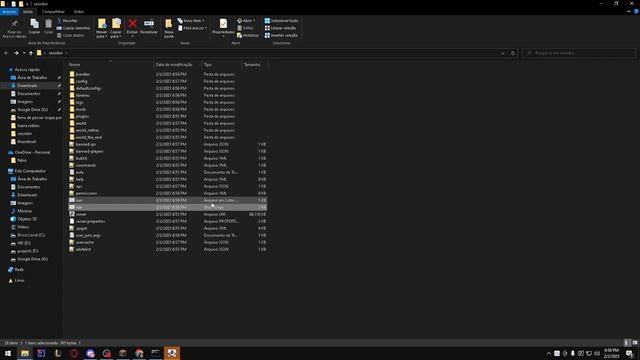
Task: Click Recortar (cut) in the ribbon
Action: [67, 20]
